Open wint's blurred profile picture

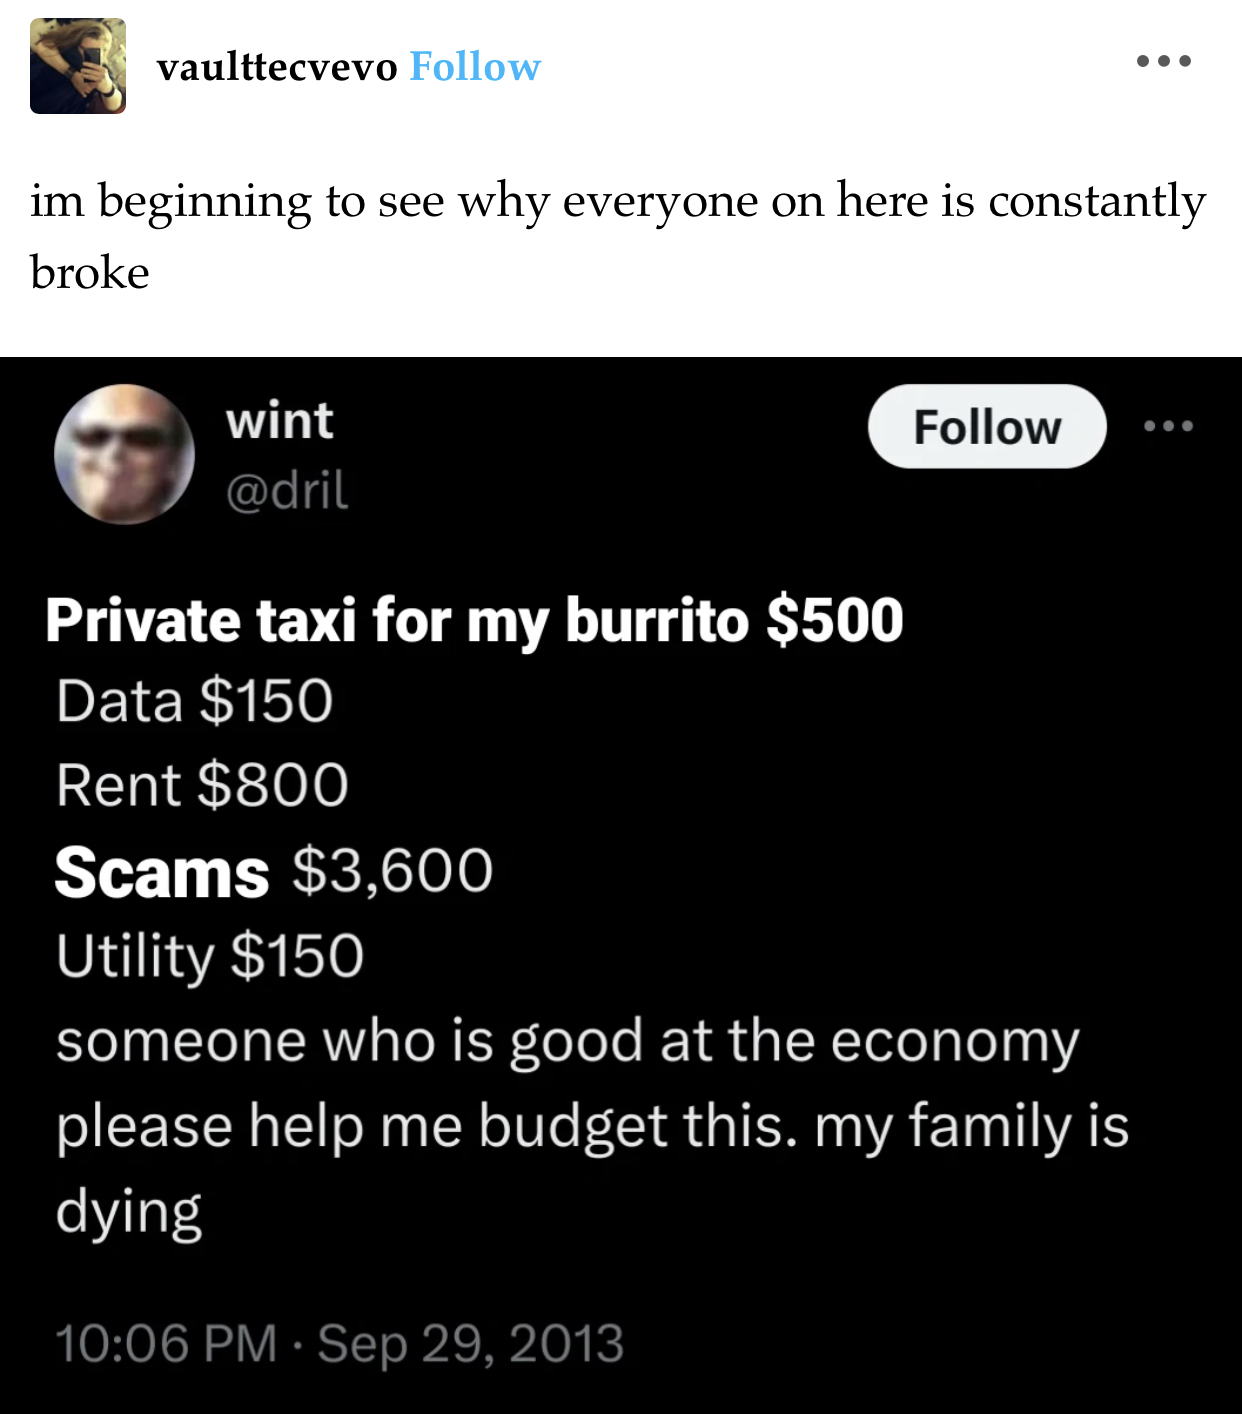(124, 454)
